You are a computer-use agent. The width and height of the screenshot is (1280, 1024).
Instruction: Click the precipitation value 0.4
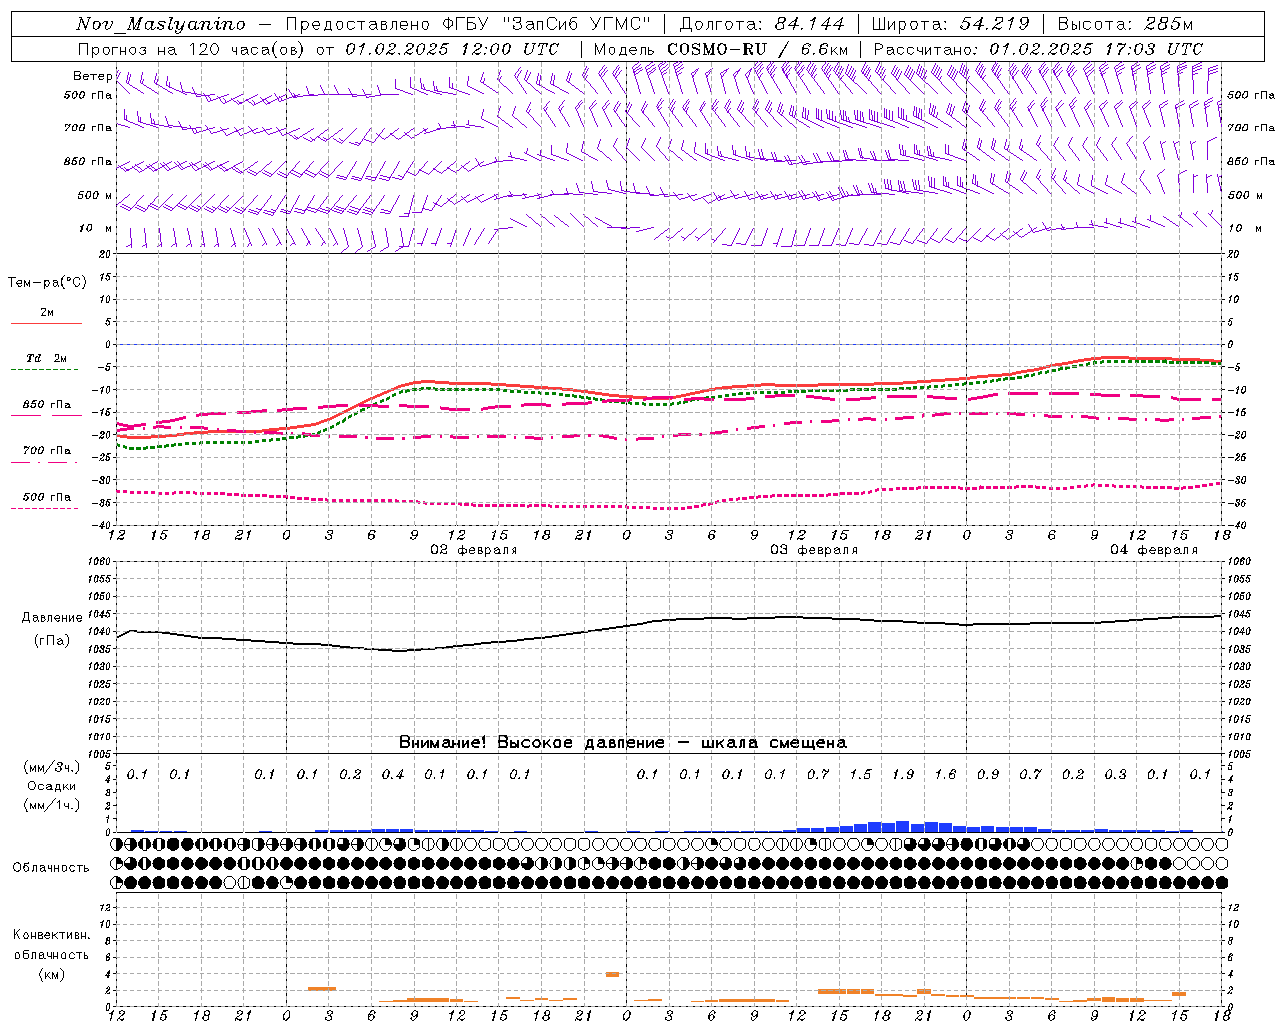(393, 774)
